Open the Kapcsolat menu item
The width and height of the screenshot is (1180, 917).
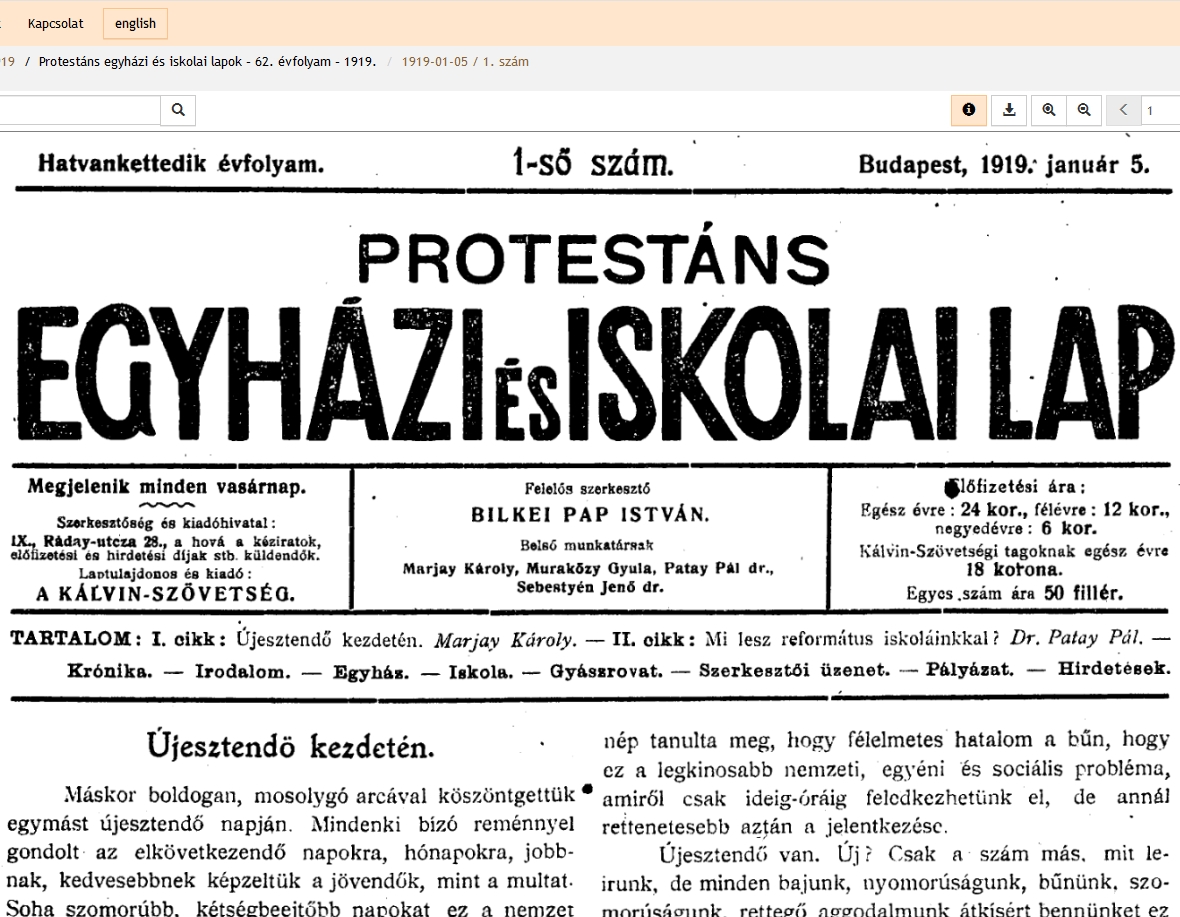pyautogui.click(x=56, y=23)
